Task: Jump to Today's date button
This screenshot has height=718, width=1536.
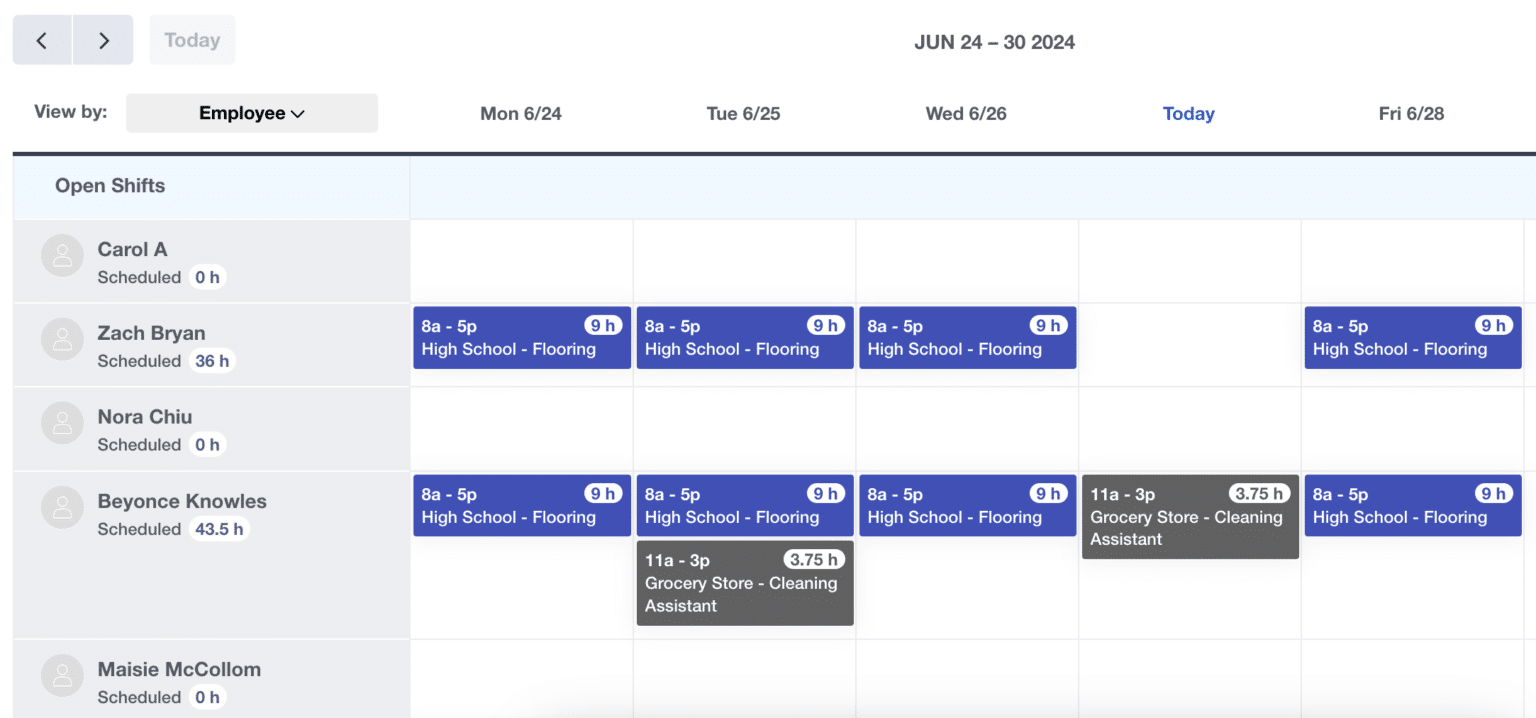Action: pyautogui.click(x=192, y=41)
